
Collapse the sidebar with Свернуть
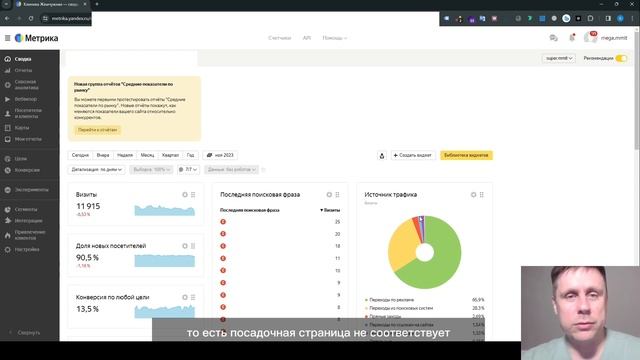(x=25, y=333)
